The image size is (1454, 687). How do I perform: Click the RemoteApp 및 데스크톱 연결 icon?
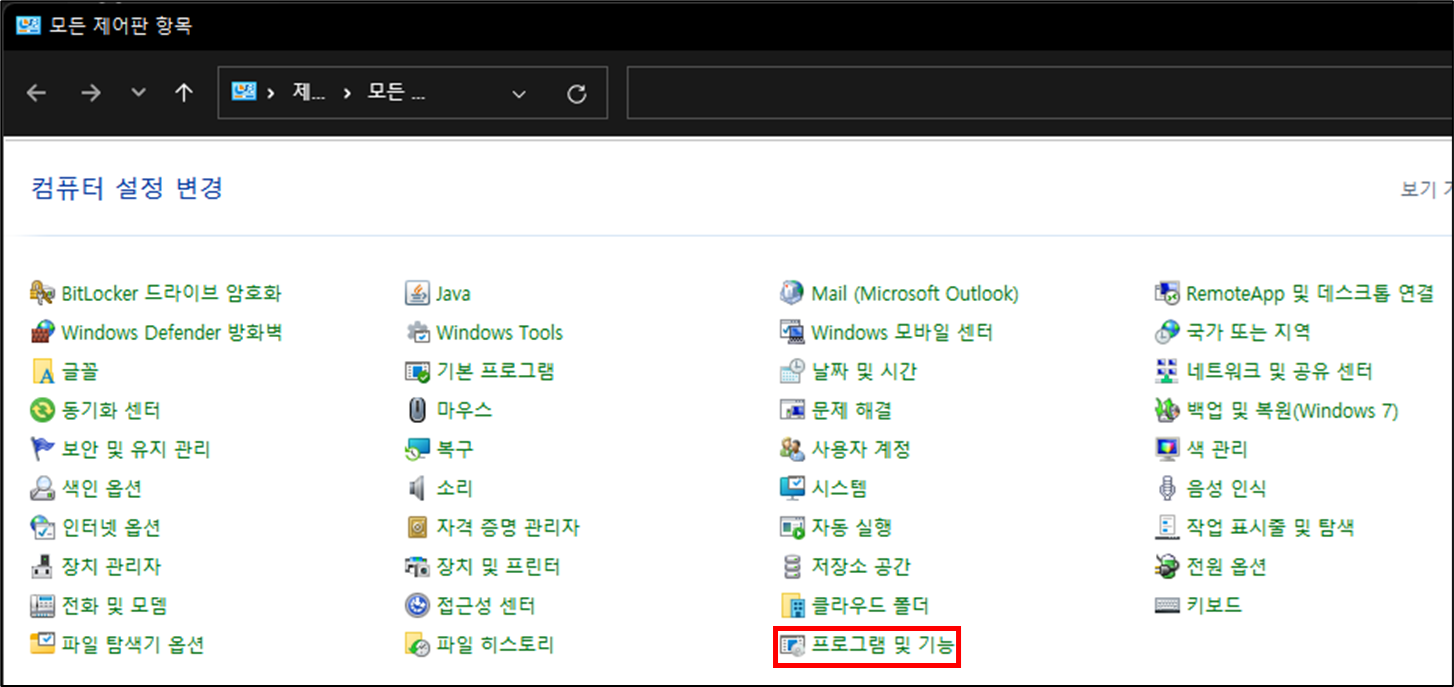(x=1167, y=293)
